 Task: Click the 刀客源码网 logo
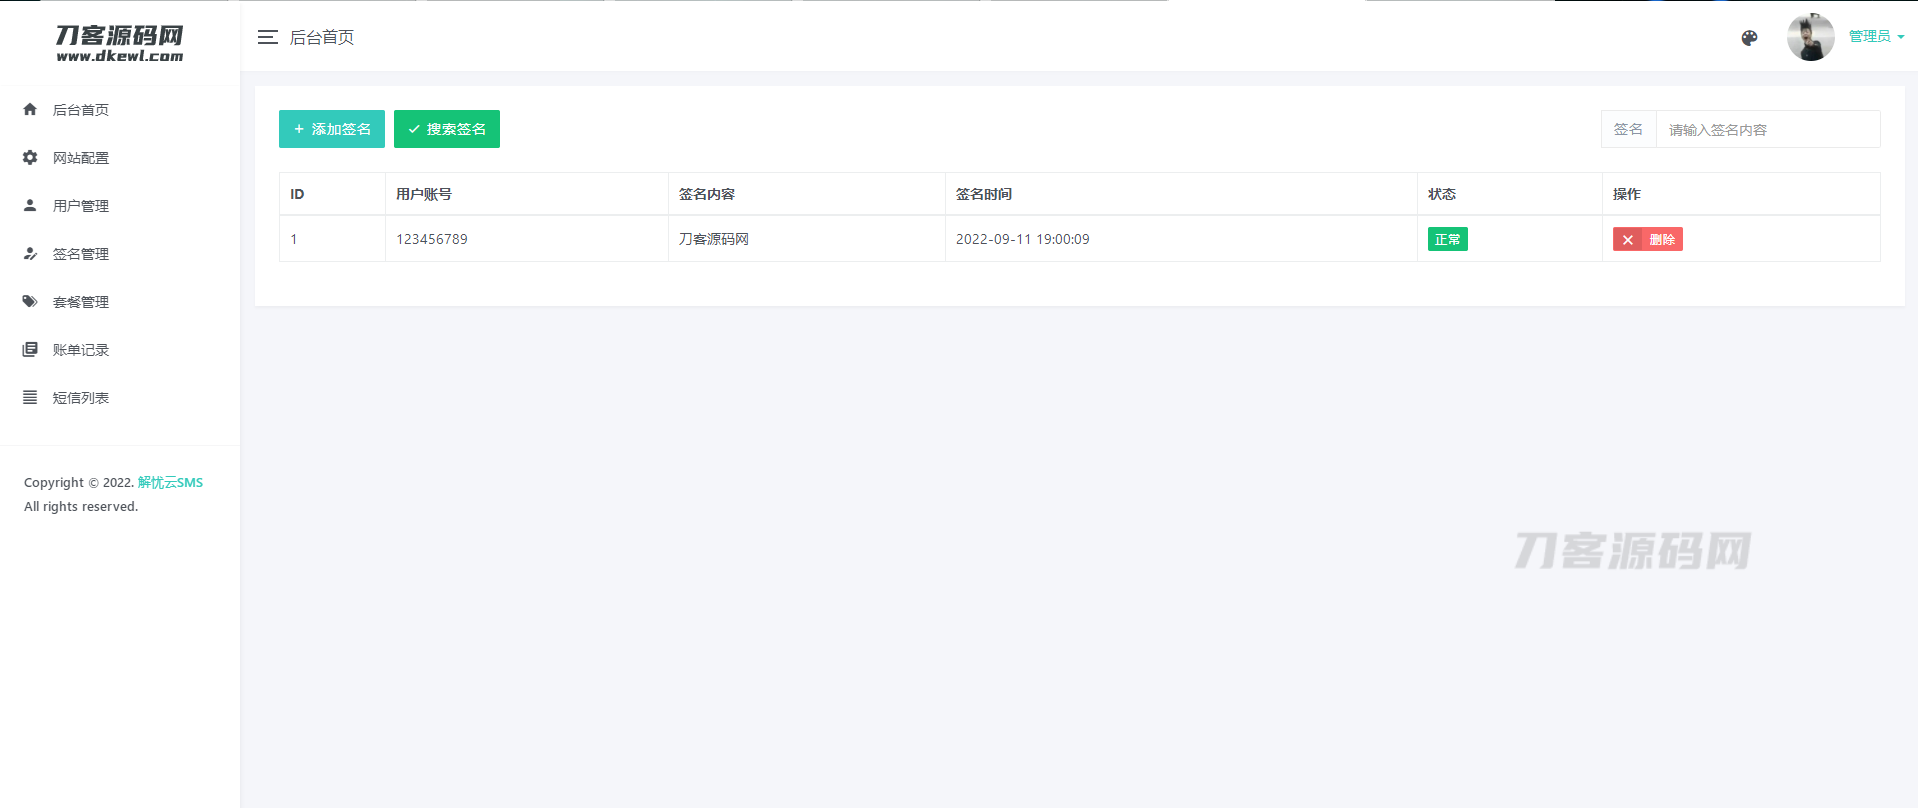[x=120, y=43]
